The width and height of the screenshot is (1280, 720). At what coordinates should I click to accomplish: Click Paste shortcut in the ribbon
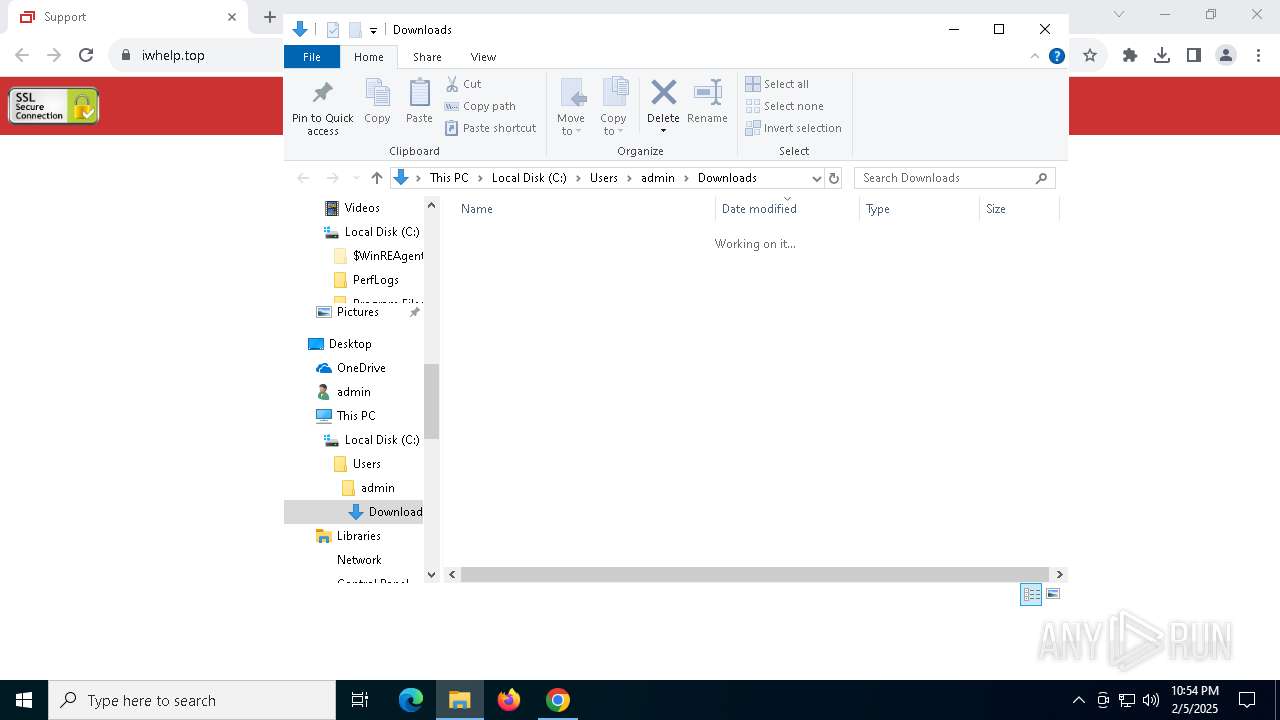point(490,128)
